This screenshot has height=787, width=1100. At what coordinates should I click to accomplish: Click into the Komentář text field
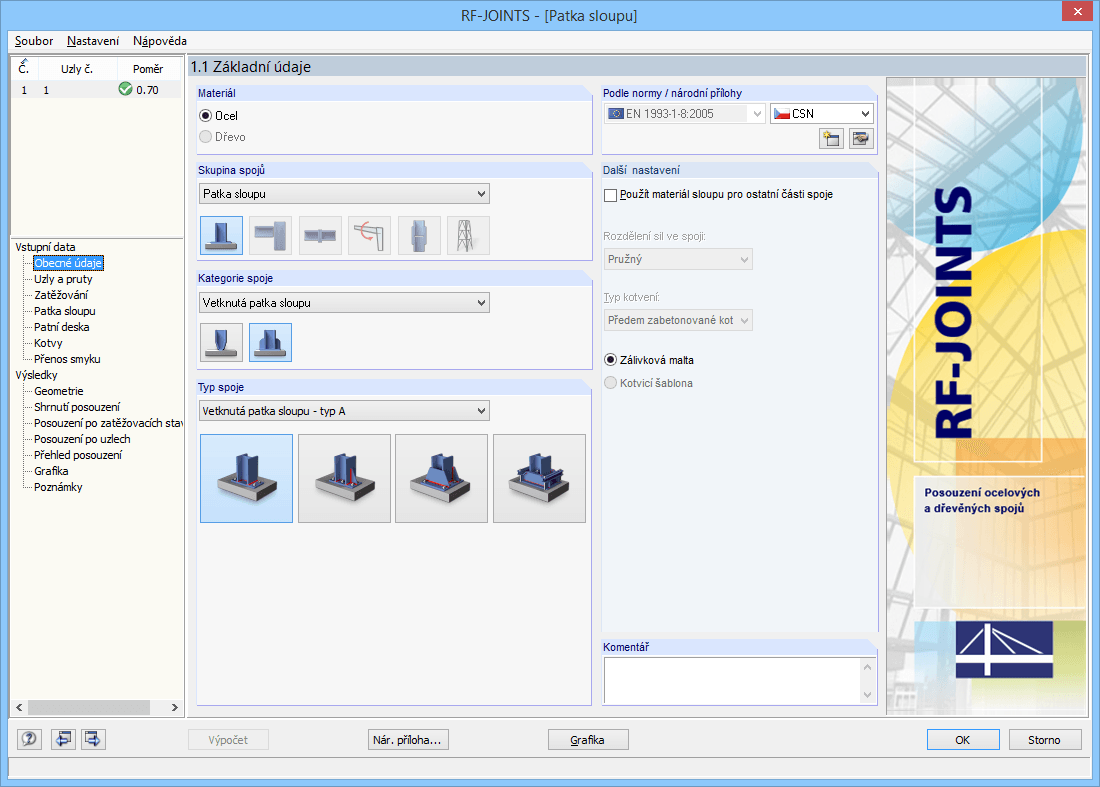(x=732, y=680)
